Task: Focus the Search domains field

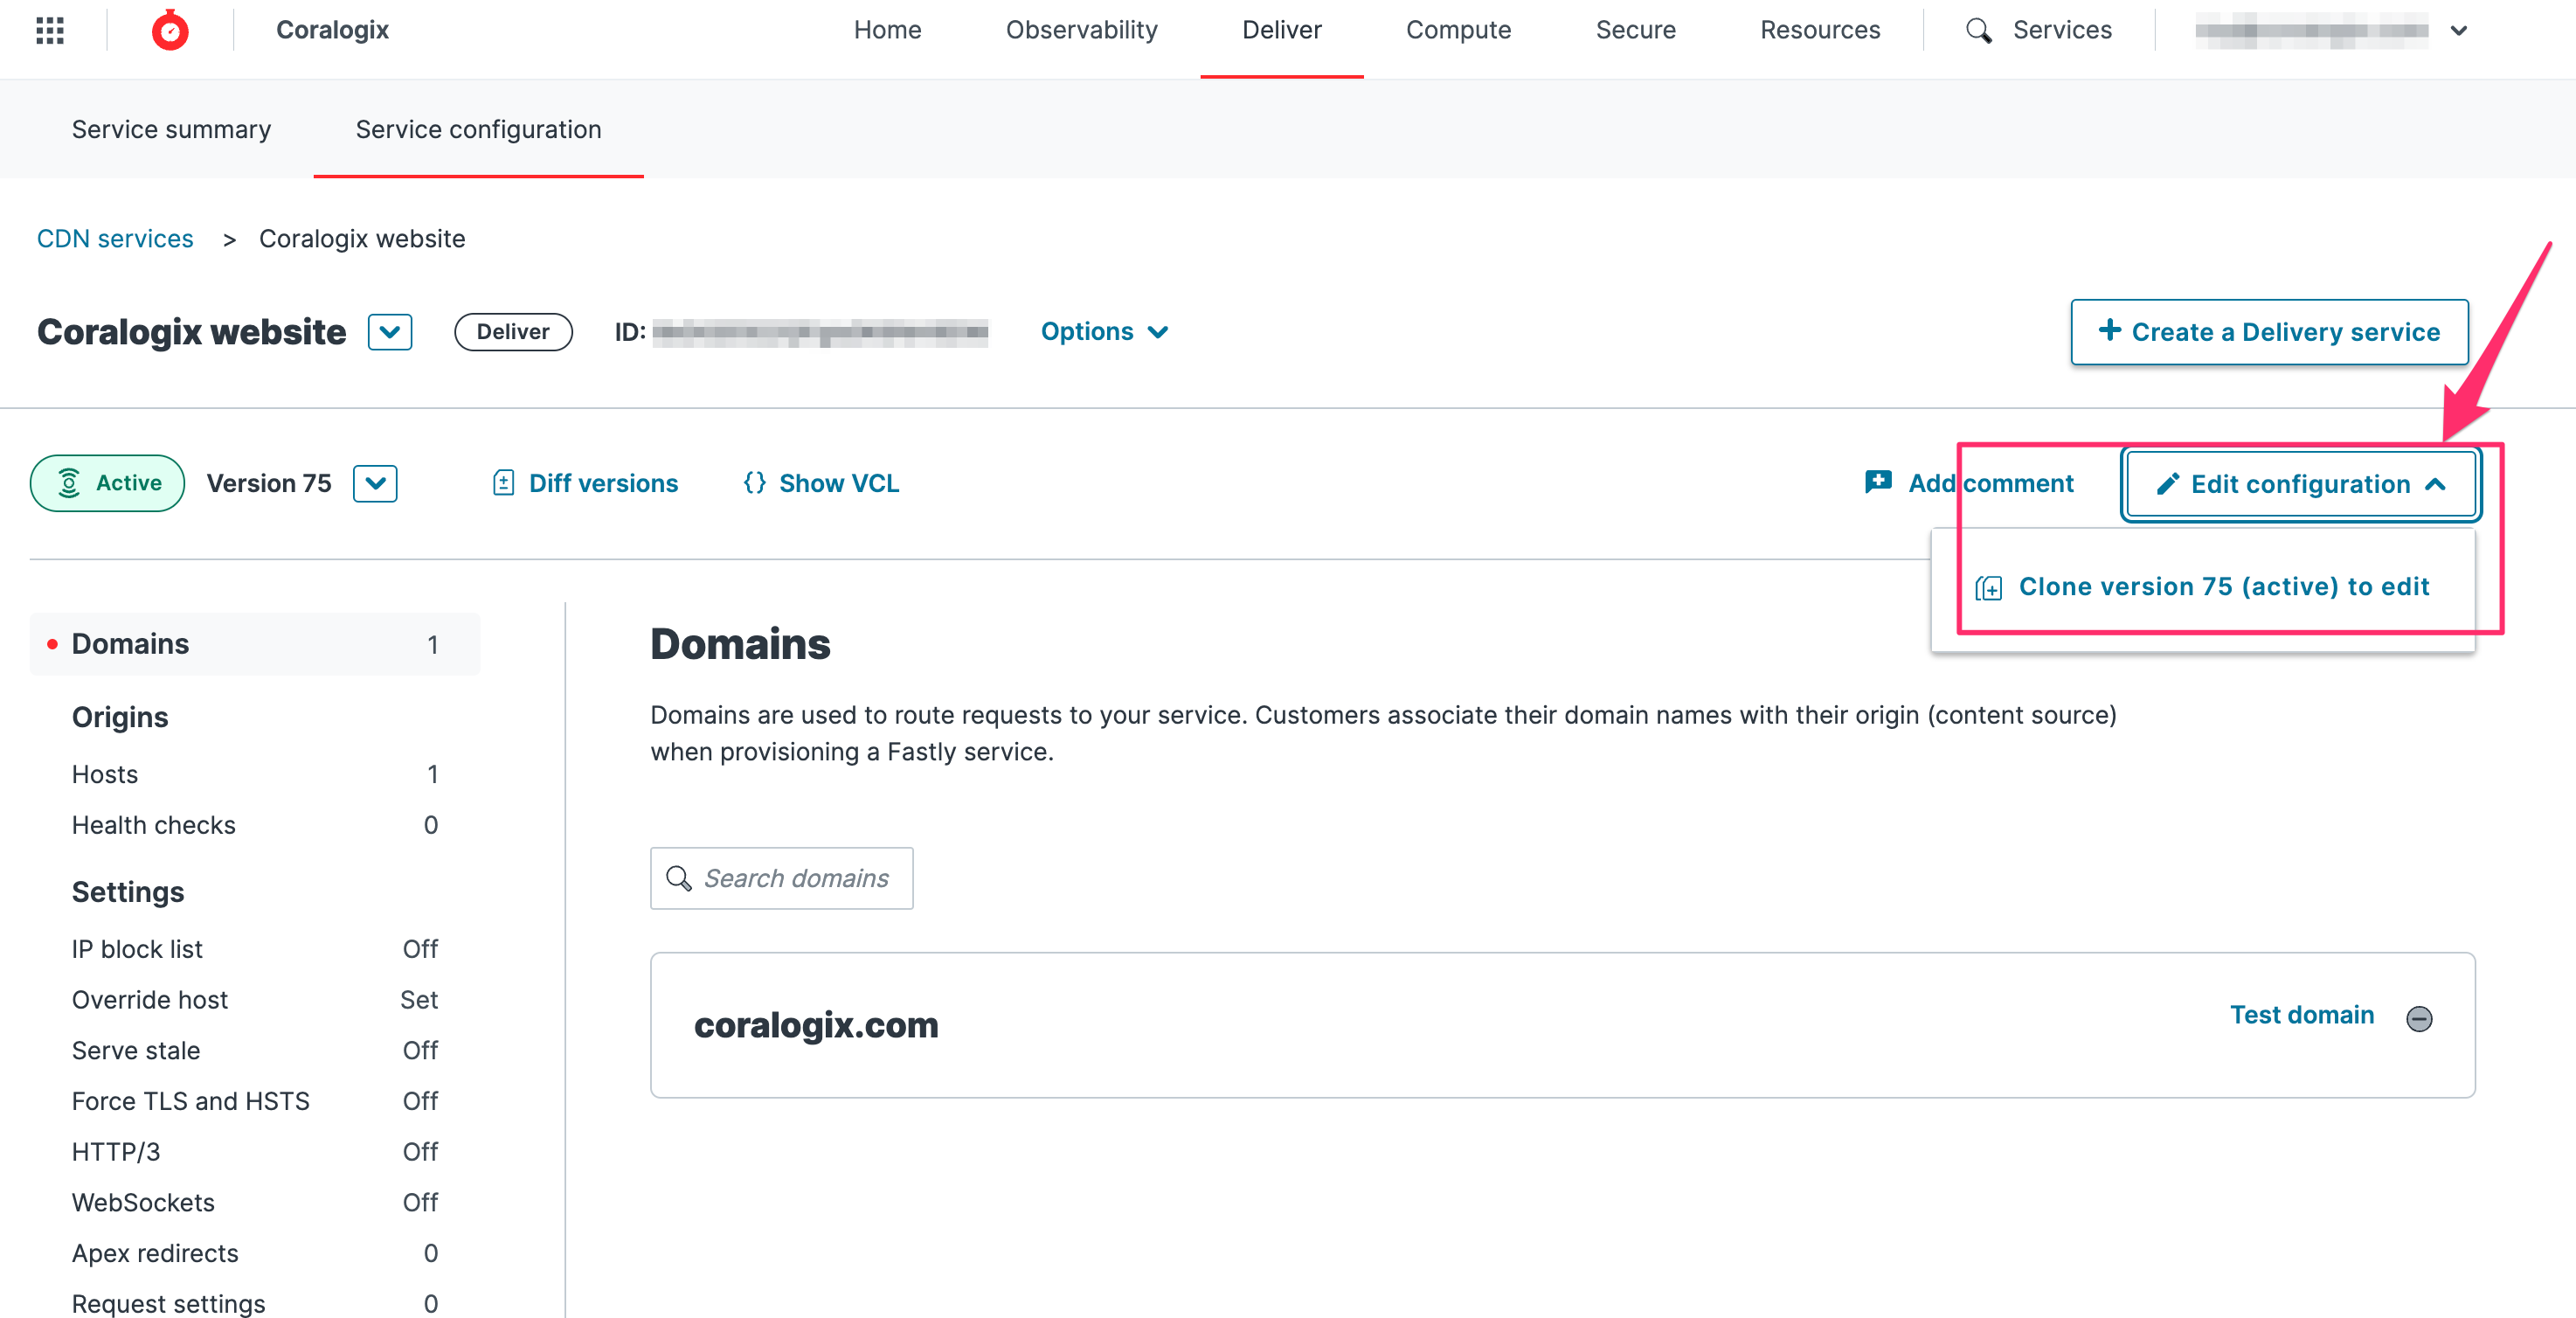Action: [781, 878]
